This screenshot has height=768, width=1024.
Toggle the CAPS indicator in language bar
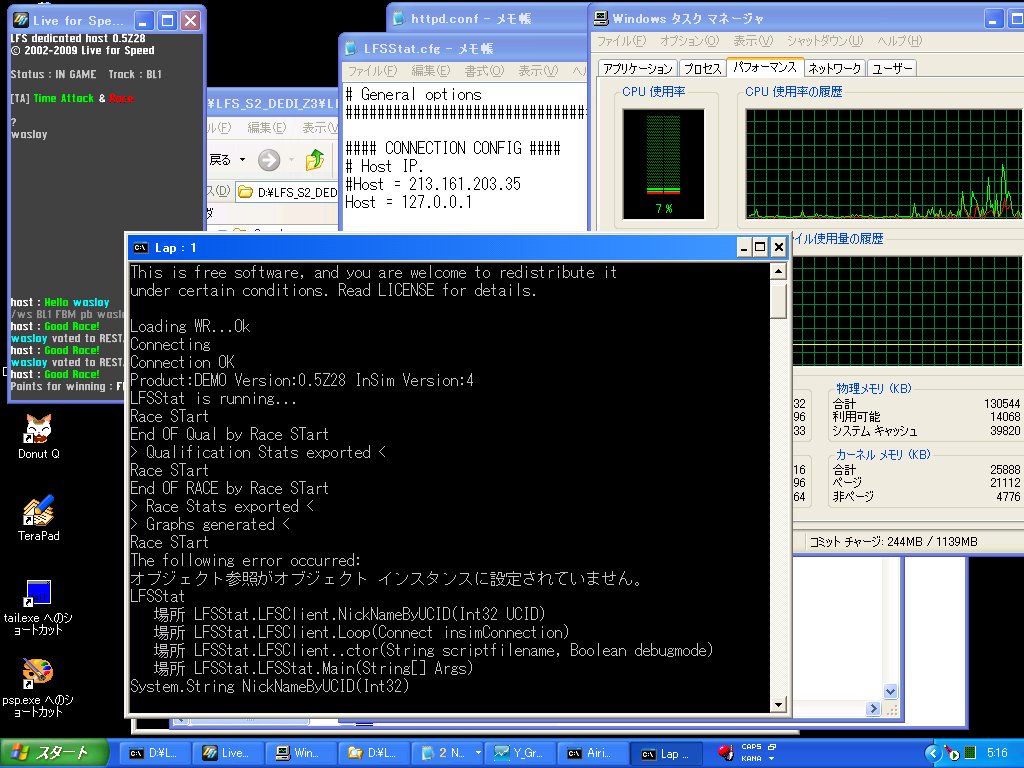click(751, 746)
